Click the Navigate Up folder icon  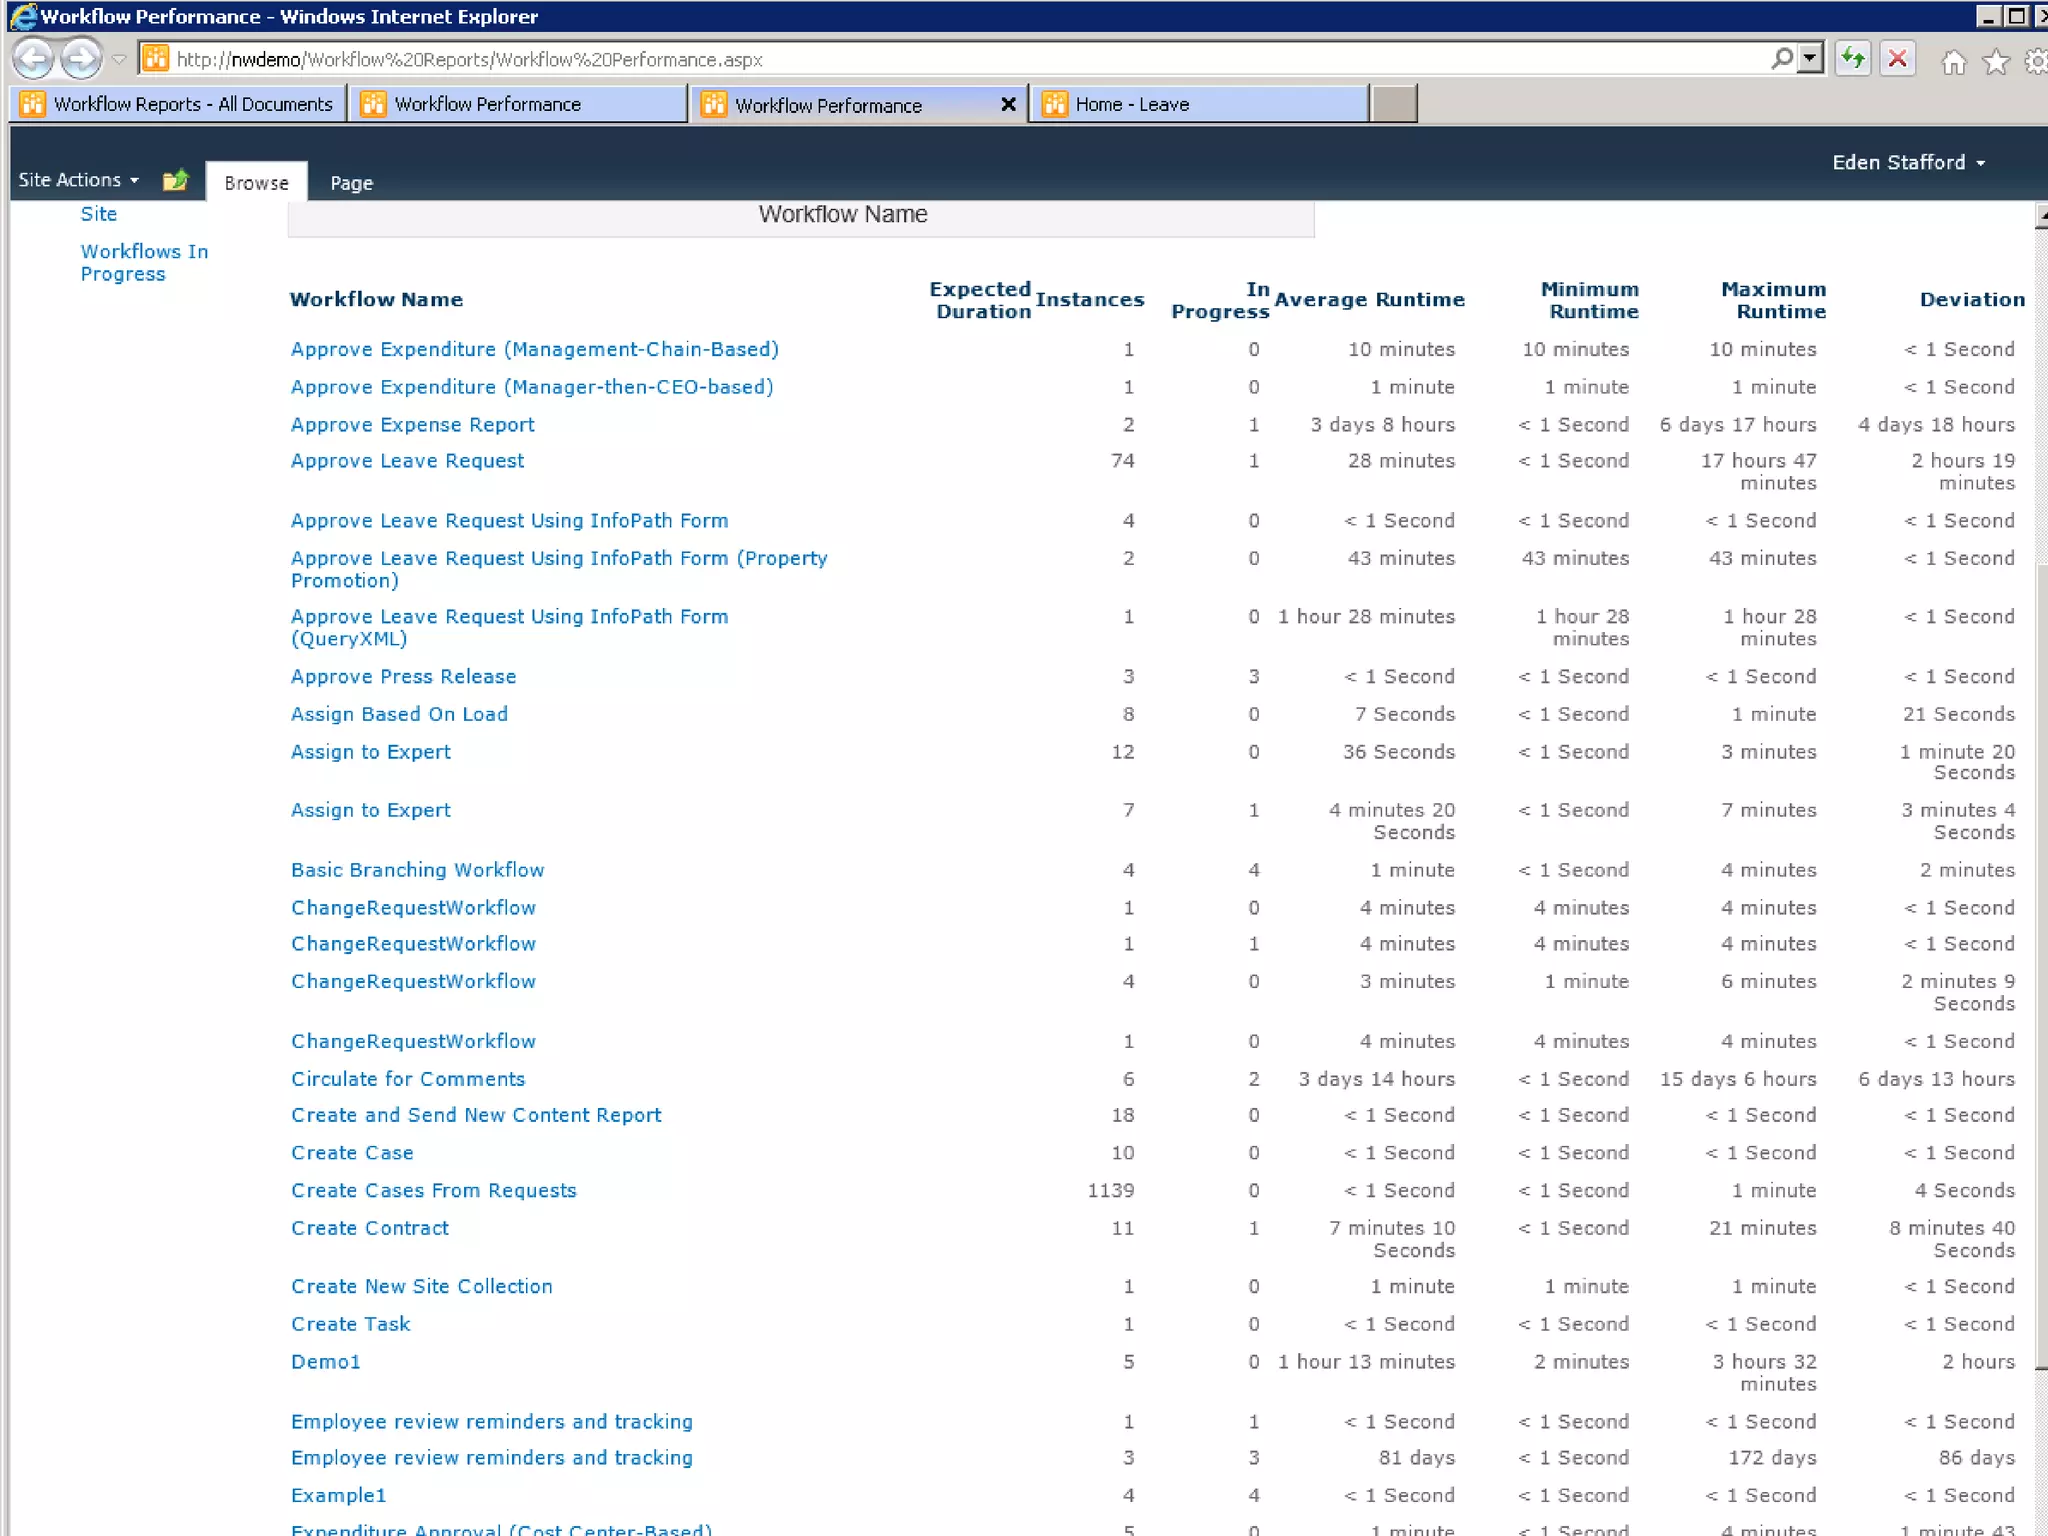(x=175, y=180)
